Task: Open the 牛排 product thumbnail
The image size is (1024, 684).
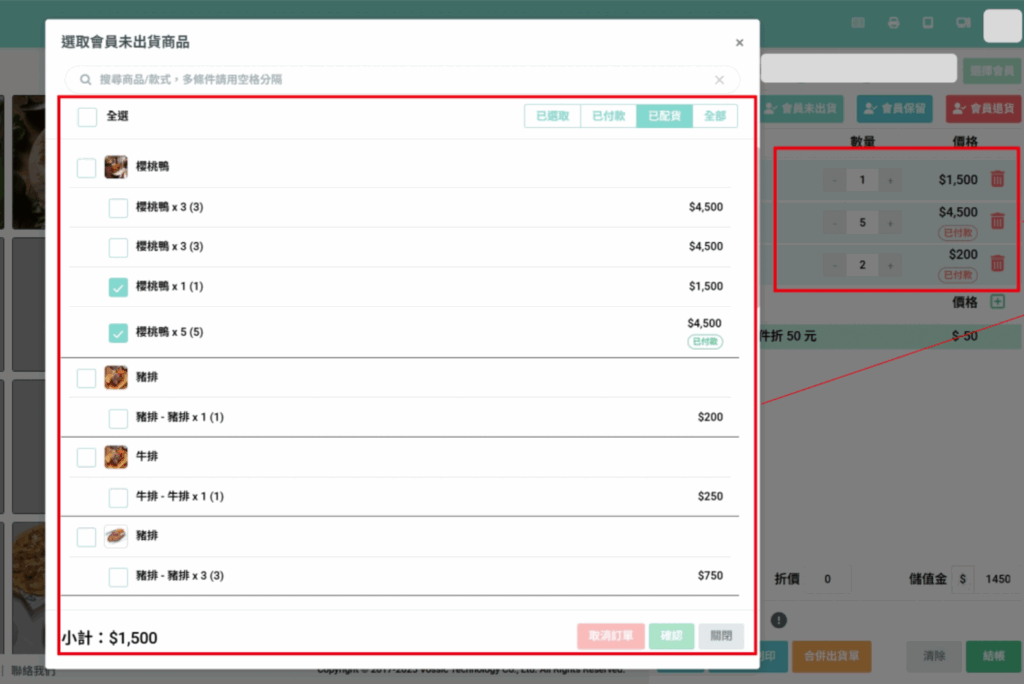Action: (116, 457)
